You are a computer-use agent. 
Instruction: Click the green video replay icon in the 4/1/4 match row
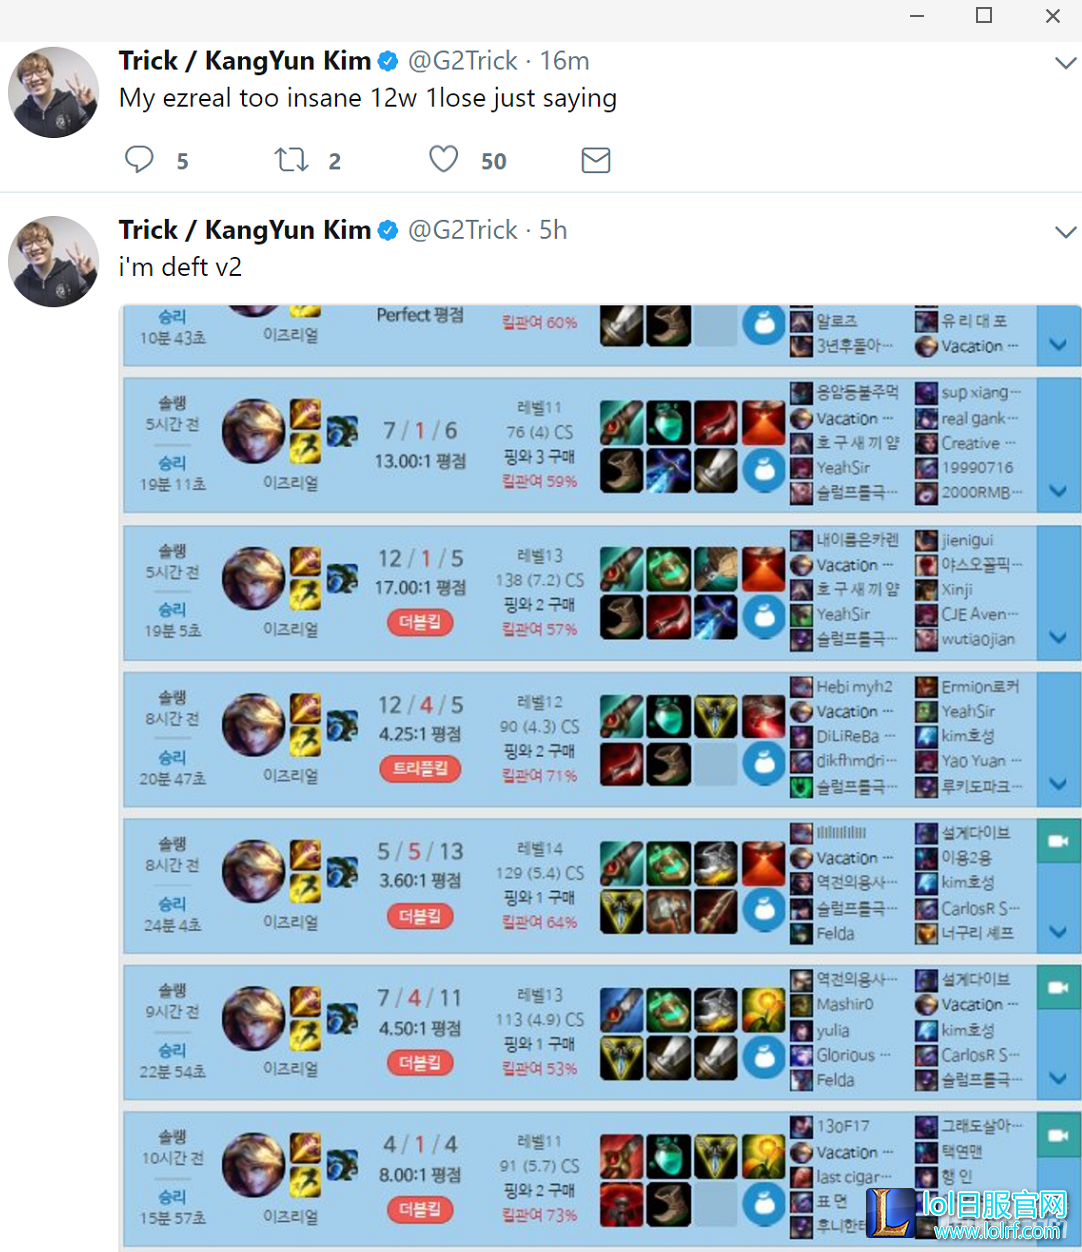(1058, 1135)
